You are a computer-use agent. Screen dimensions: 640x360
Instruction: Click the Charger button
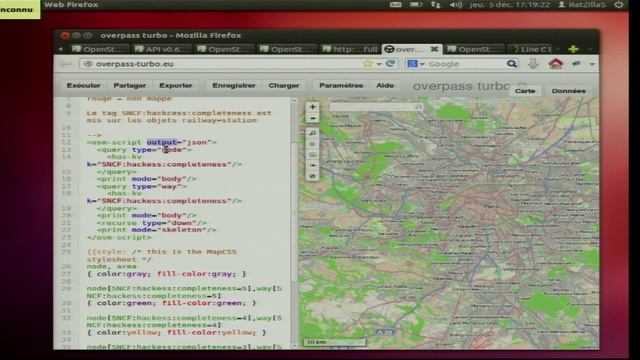(284, 85)
